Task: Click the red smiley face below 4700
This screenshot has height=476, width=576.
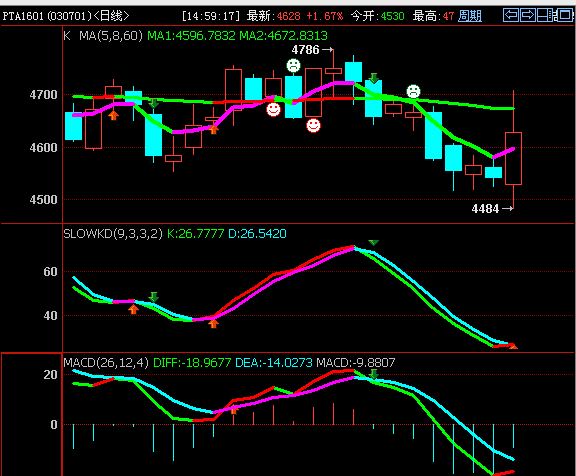Action: (x=273, y=109)
